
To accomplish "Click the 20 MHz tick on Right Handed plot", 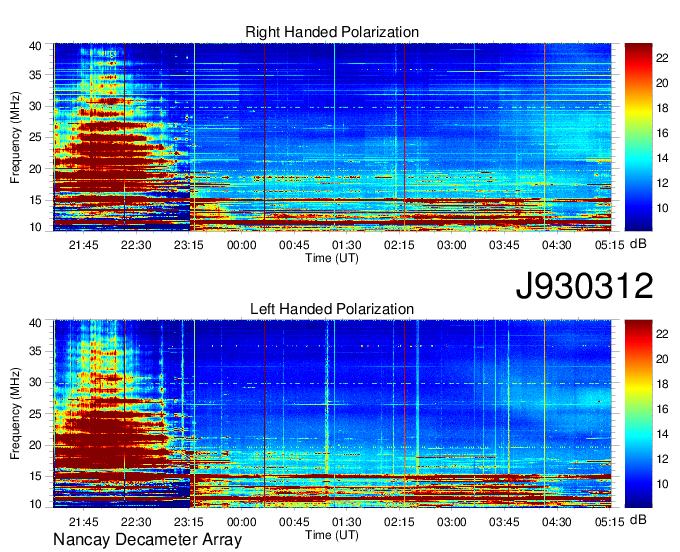I will tap(35, 169).
